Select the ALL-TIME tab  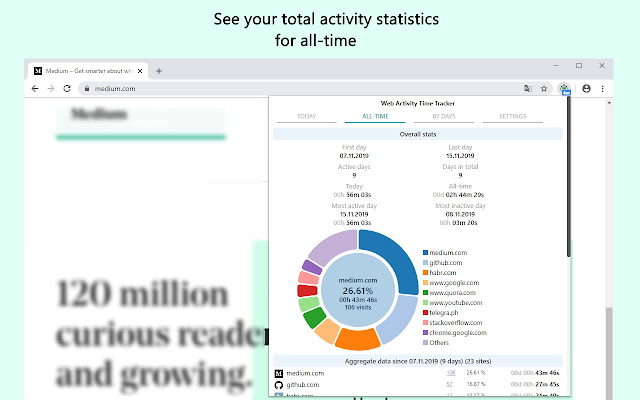coord(375,117)
